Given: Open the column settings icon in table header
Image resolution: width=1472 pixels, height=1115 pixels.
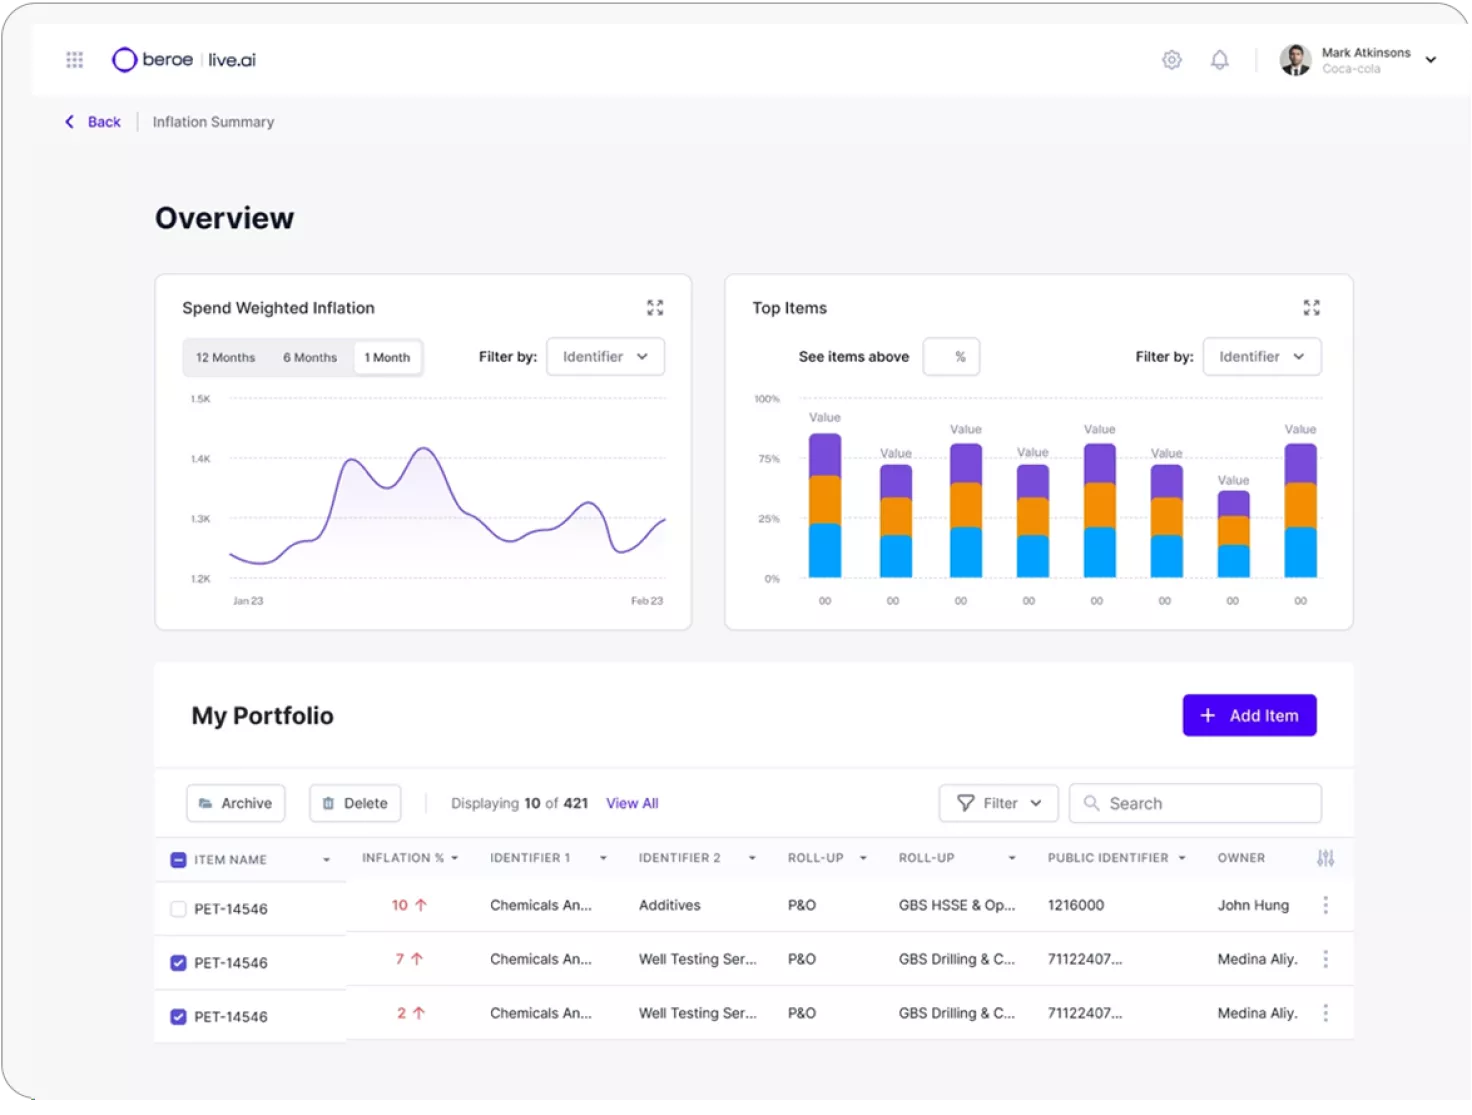Looking at the screenshot, I should (x=1326, y=857).
